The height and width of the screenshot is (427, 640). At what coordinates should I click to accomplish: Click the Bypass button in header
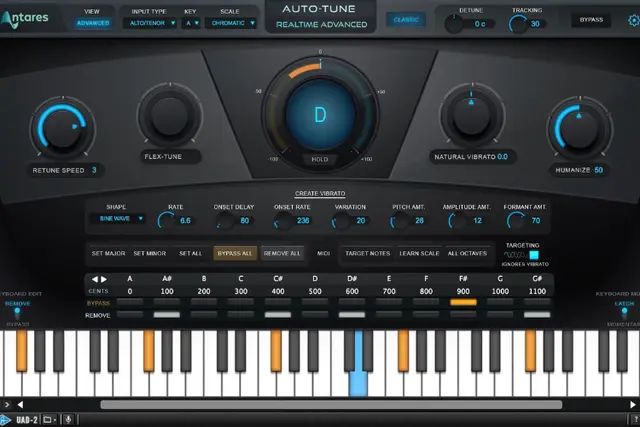pos(591,20)
